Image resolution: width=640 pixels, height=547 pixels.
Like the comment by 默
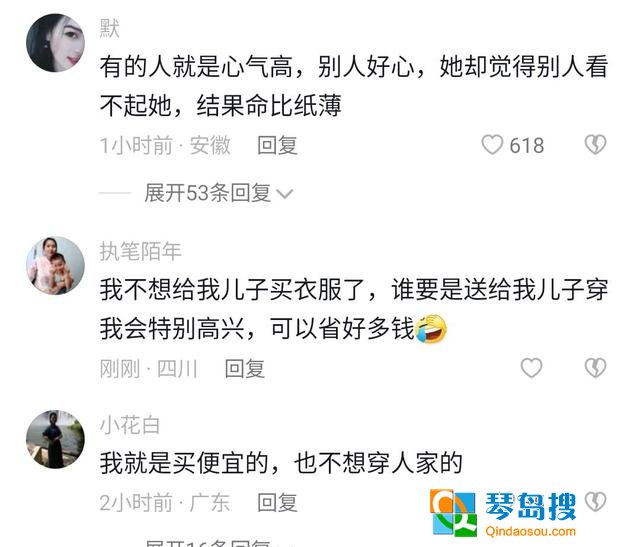point(492,145)
